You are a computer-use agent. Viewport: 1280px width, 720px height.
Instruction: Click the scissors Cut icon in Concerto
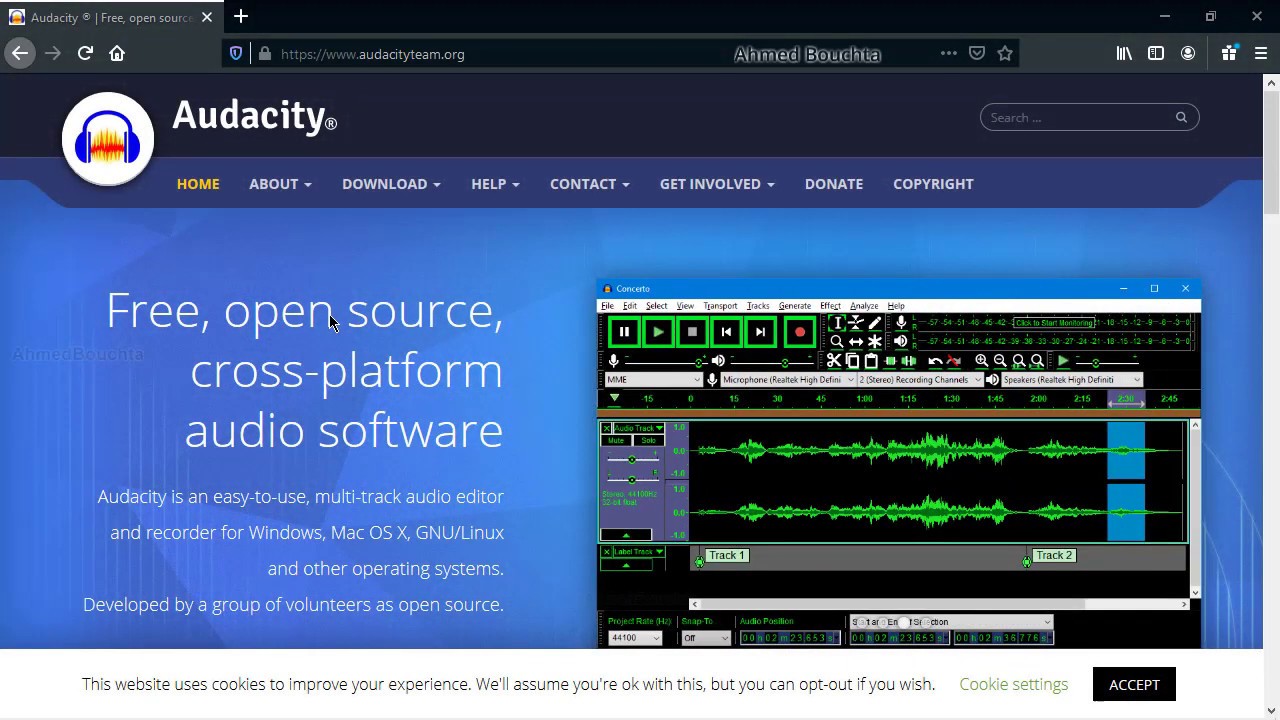(834, 361)
